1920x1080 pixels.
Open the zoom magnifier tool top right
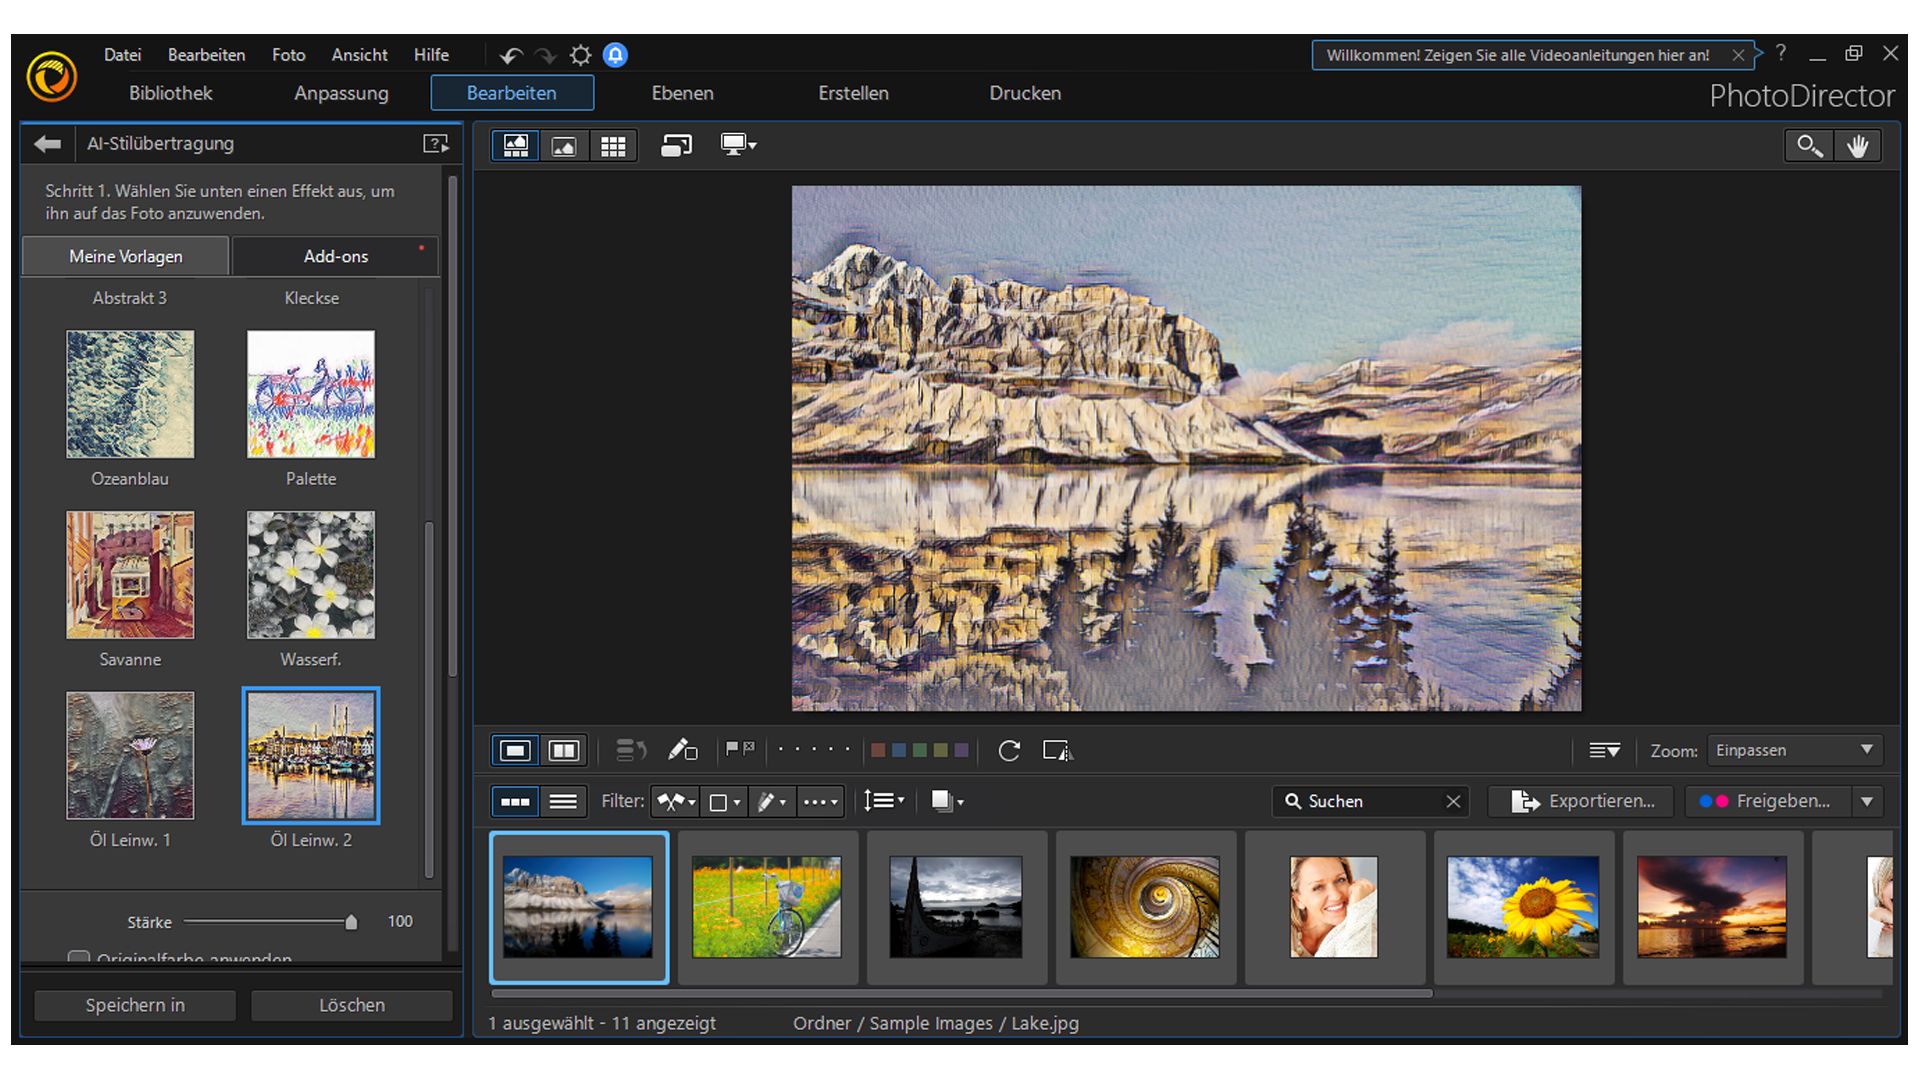[1808, 145]
